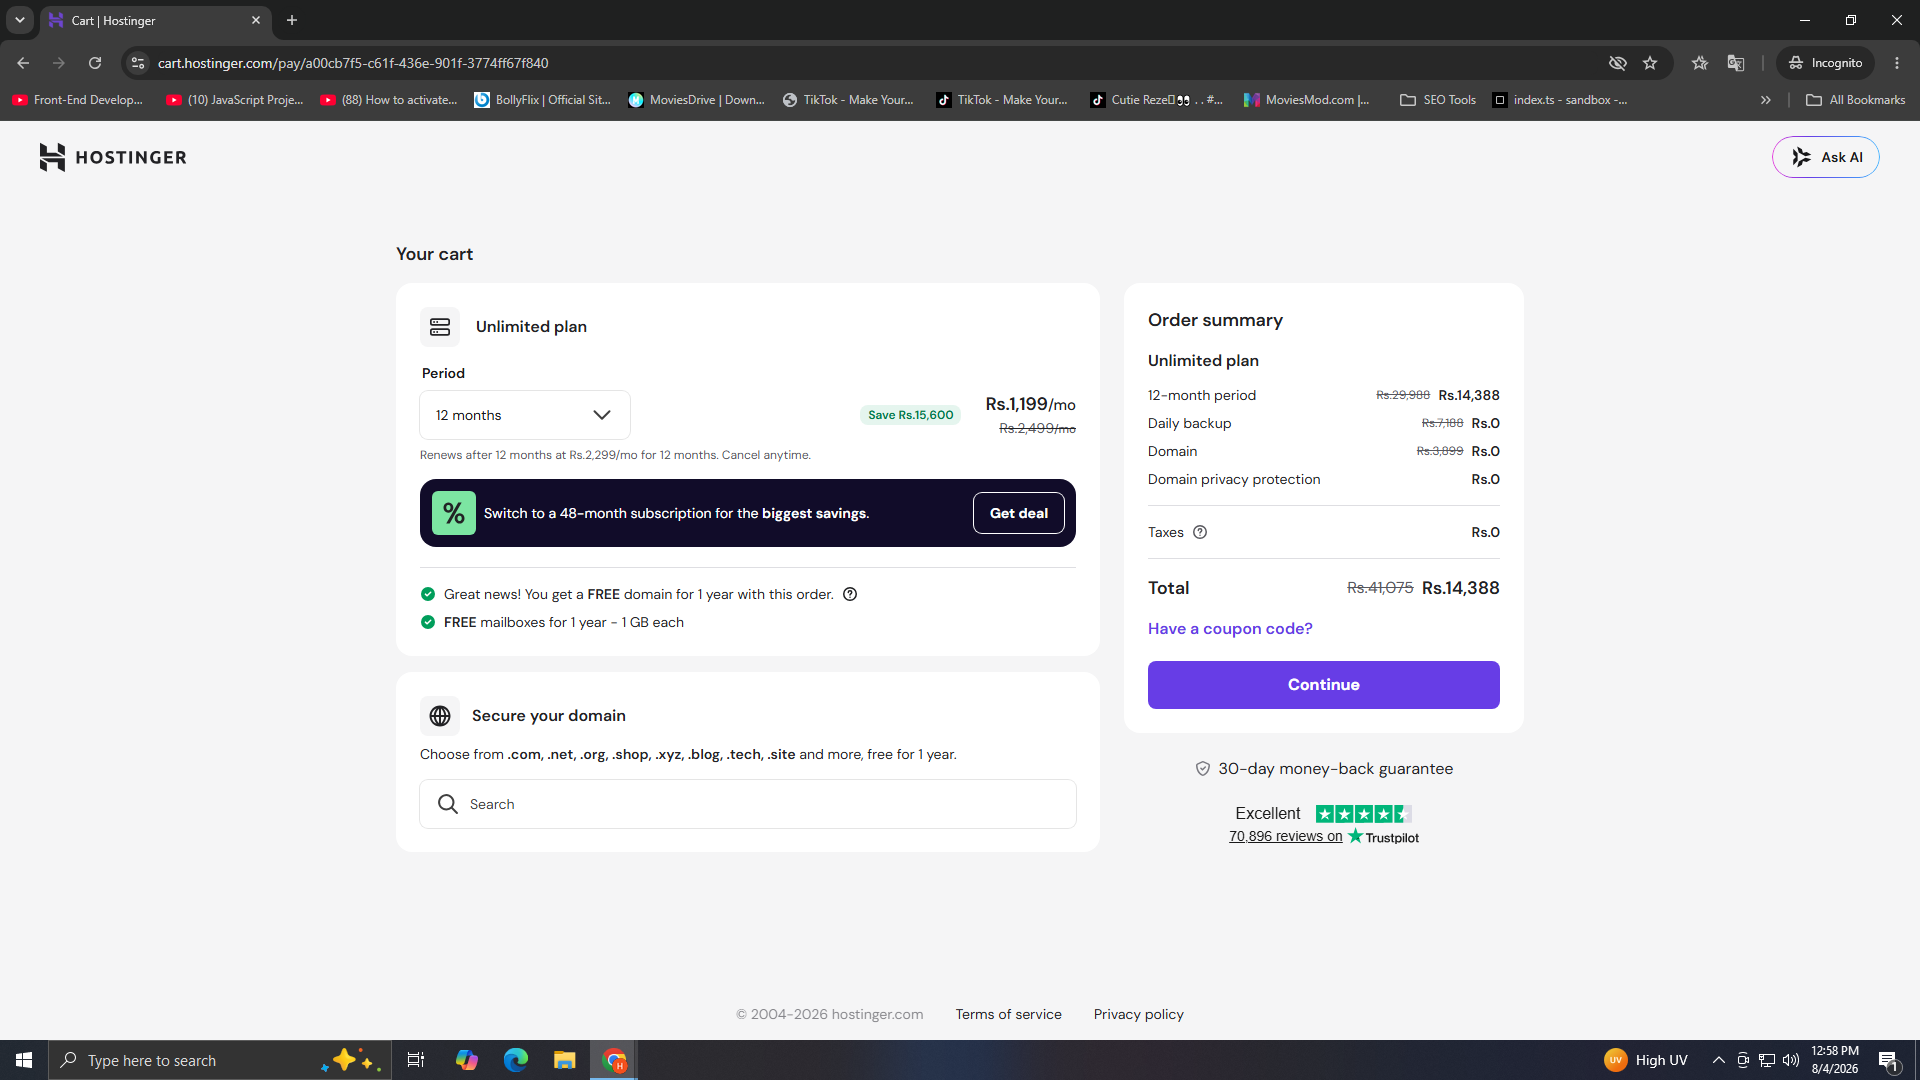View site information icon in address bar
1920x1080 pixels.
coord(138,63)
